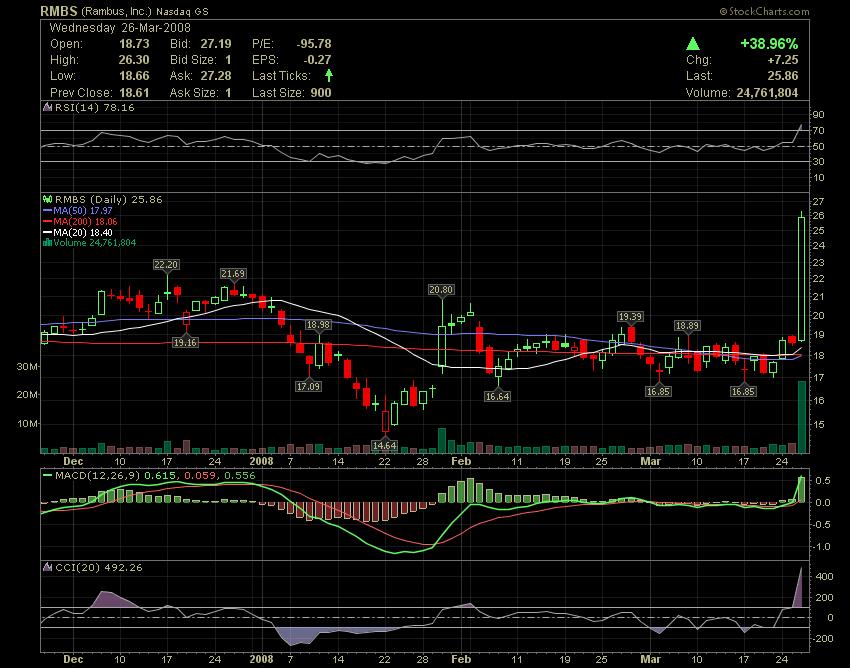Image resolution: width=850 pixels, height=668 pixels.
Task: Click the MA(50) 17.97 legend entry
Action: 82,211
